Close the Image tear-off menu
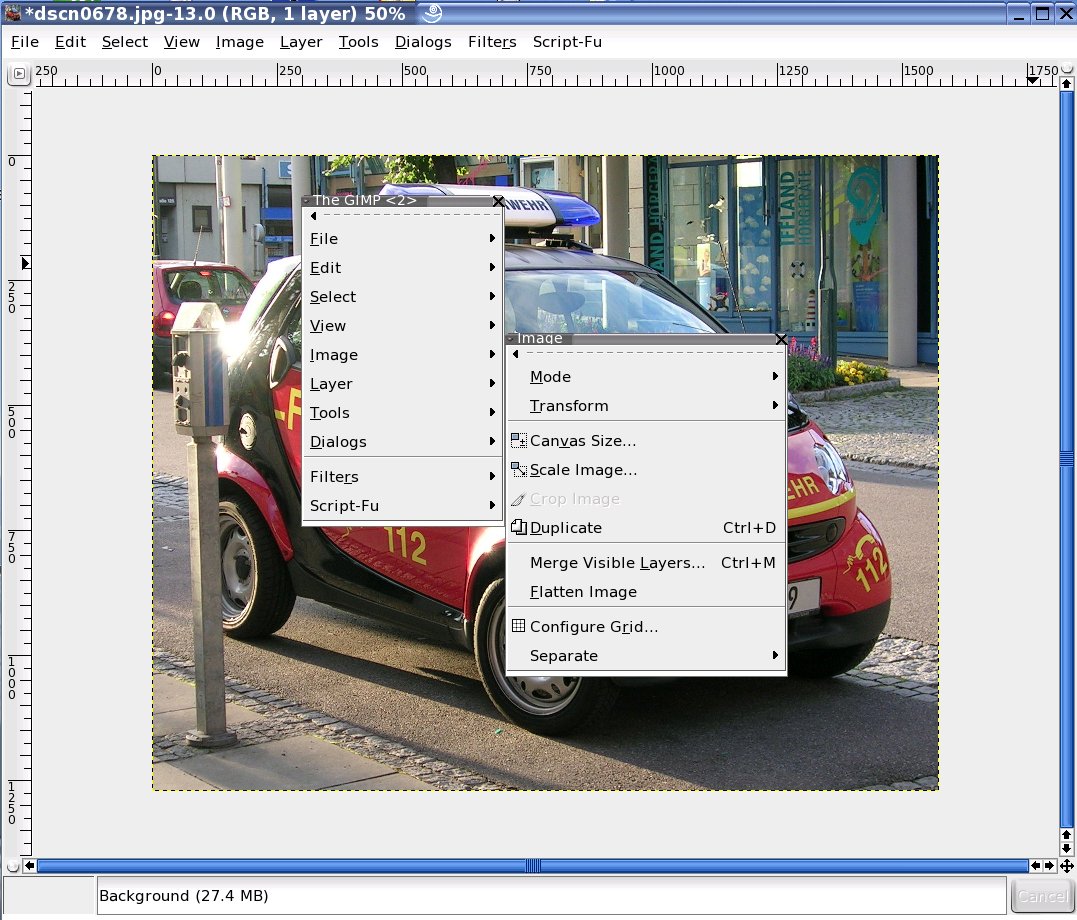This screenshot has width=1077, height=920. tap(781, 340)
